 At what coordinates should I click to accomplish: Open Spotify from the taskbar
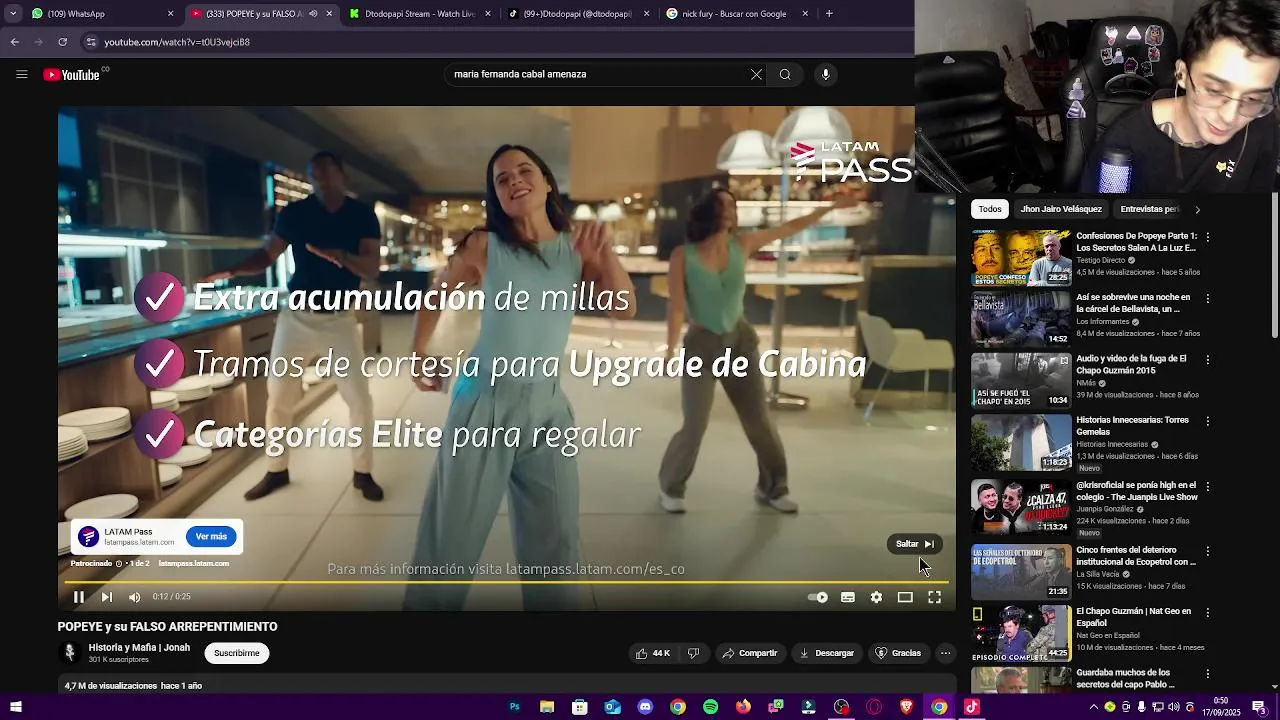pos(710,707)
